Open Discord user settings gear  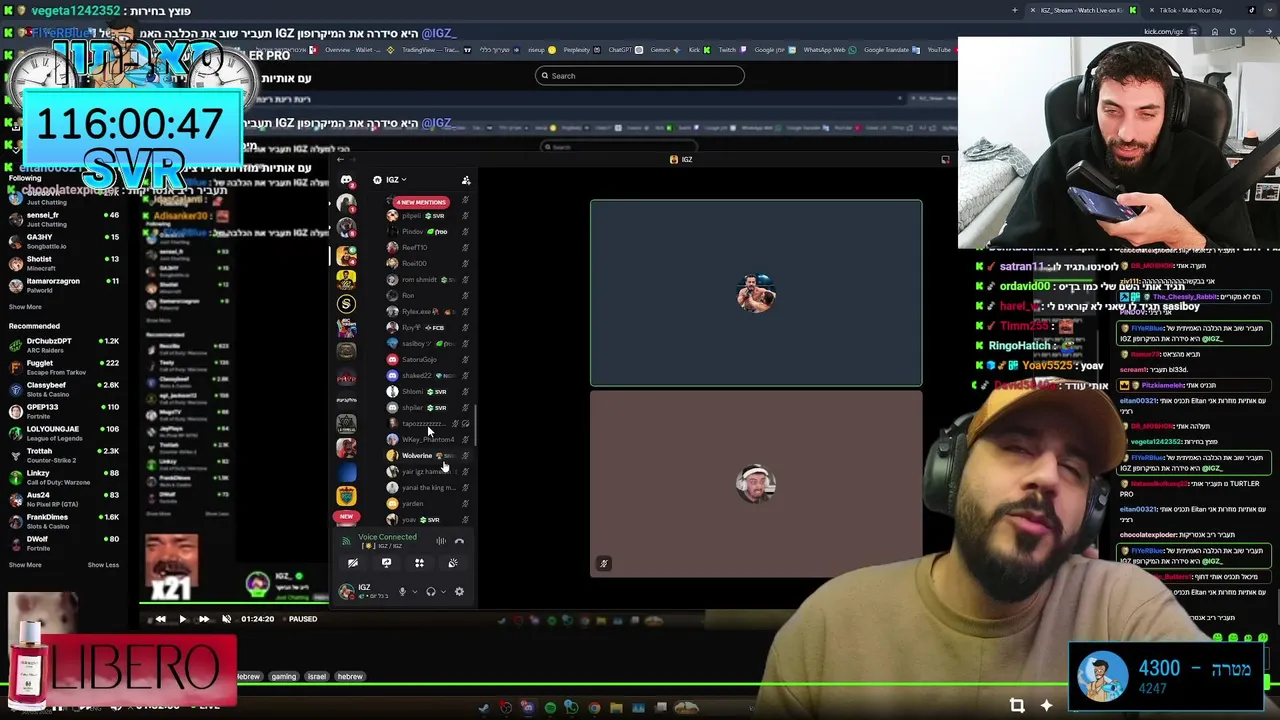[459, 591]
